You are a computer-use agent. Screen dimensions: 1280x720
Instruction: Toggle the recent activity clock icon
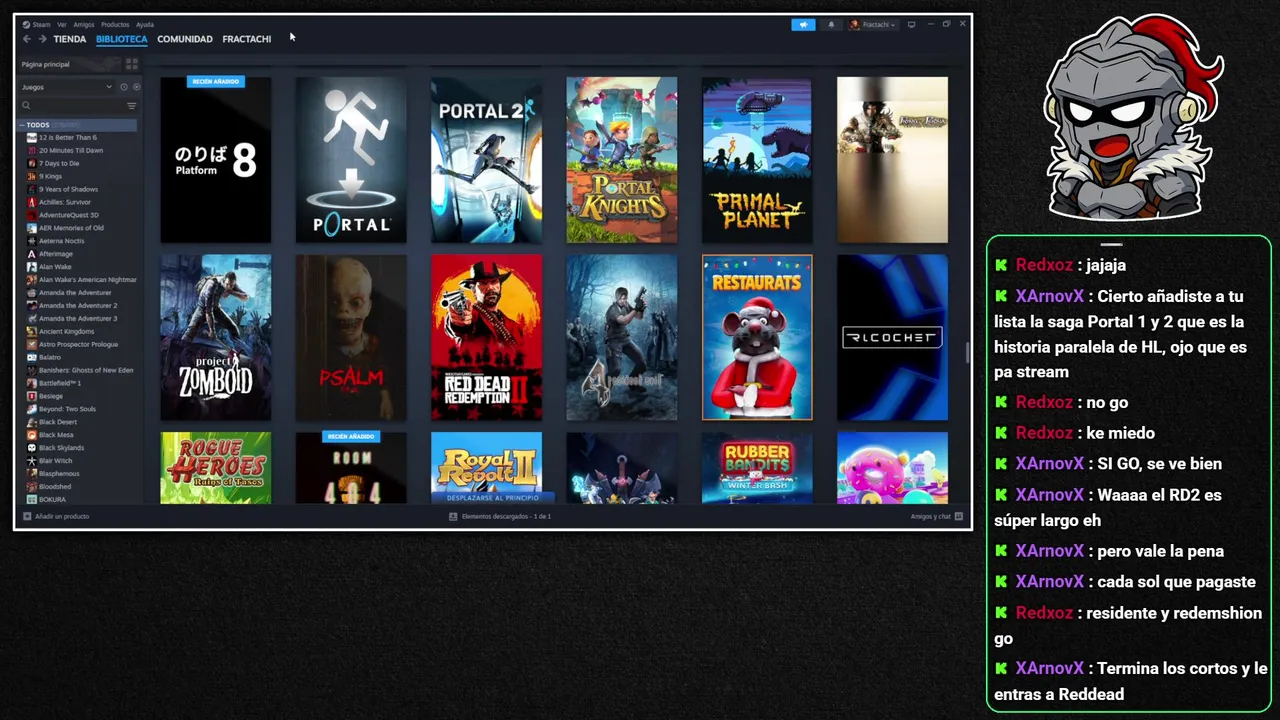click(124, 87)
